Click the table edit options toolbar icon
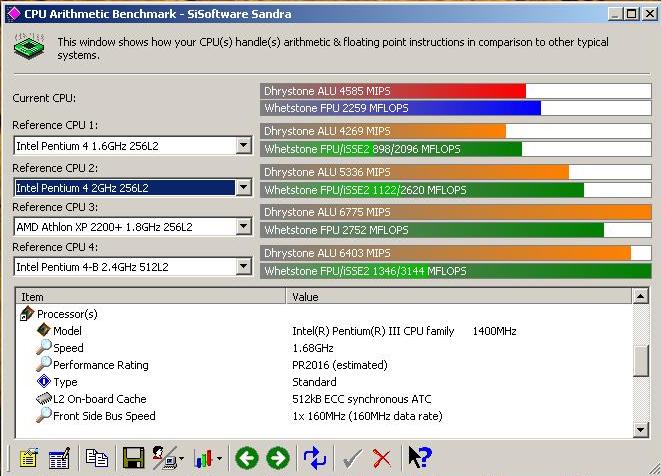The height and width of the screenshot is (476, 661). coord(59,458)
